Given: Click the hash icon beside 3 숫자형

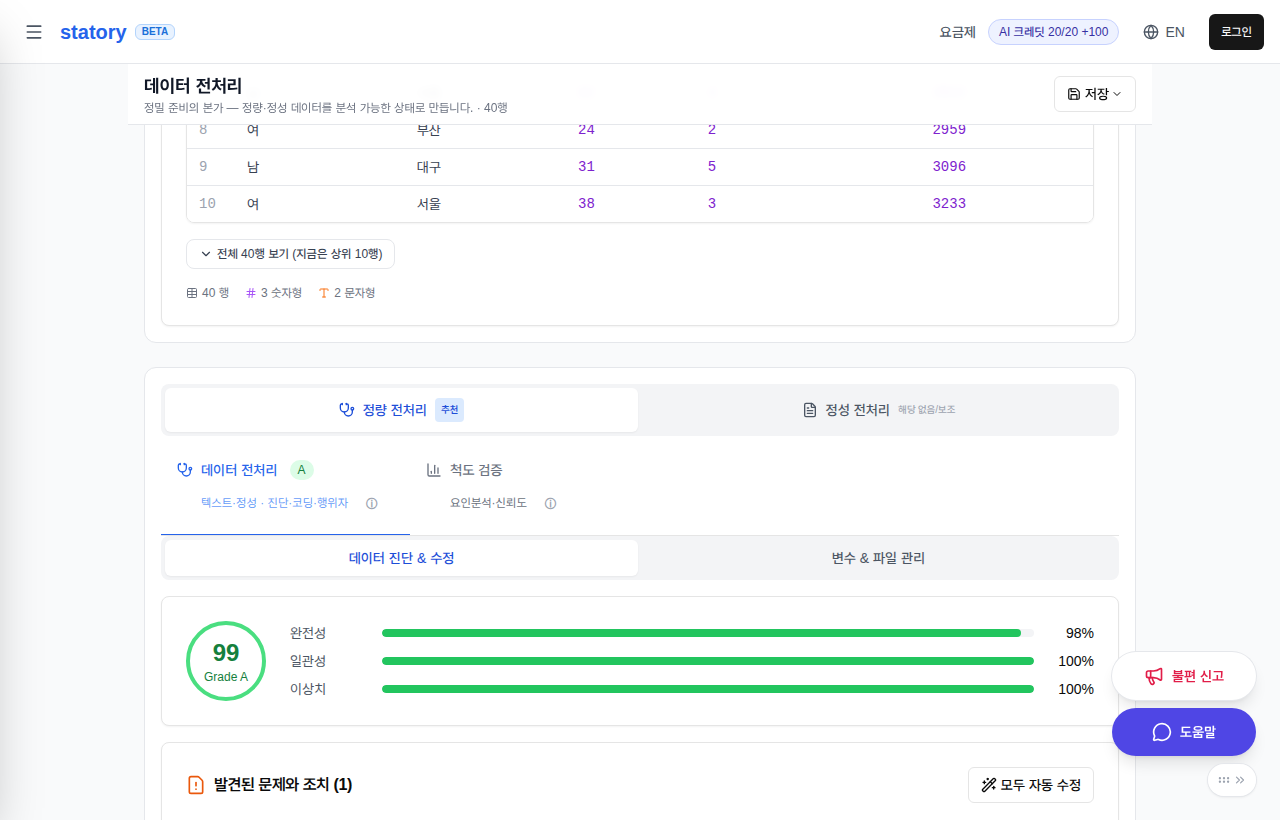Looking at the screenshot, I should pyautogui.click(x=251, y=293).
